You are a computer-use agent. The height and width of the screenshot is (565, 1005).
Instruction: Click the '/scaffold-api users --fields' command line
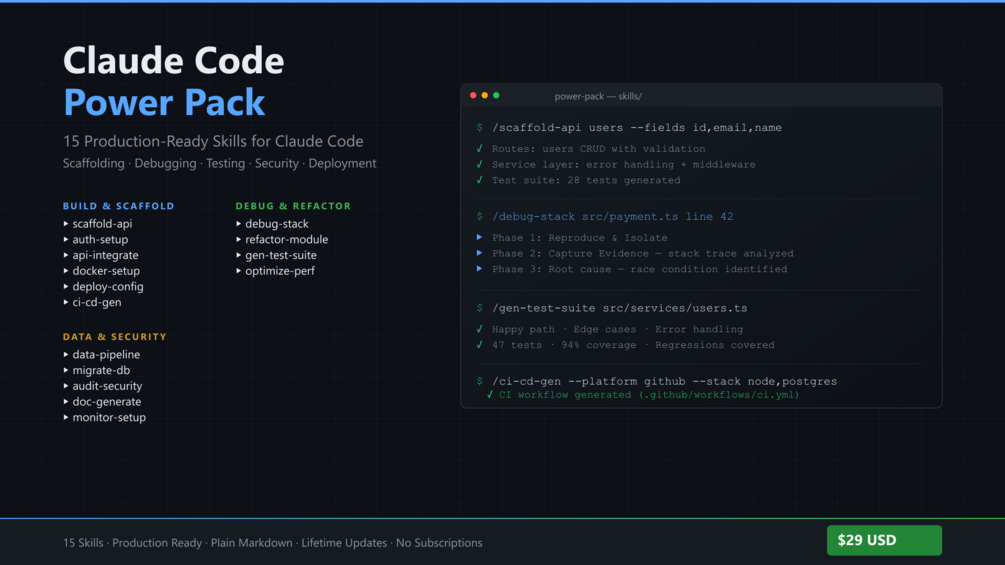636,127
